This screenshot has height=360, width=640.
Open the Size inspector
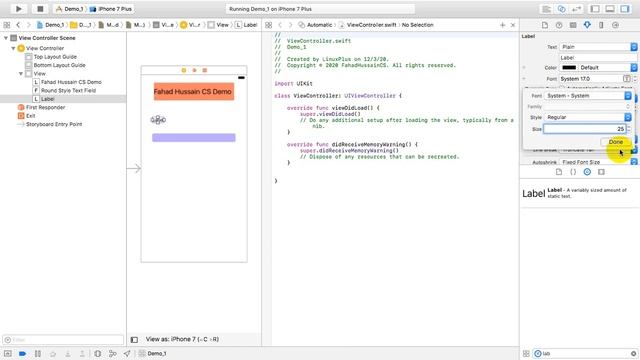(601, 25)
